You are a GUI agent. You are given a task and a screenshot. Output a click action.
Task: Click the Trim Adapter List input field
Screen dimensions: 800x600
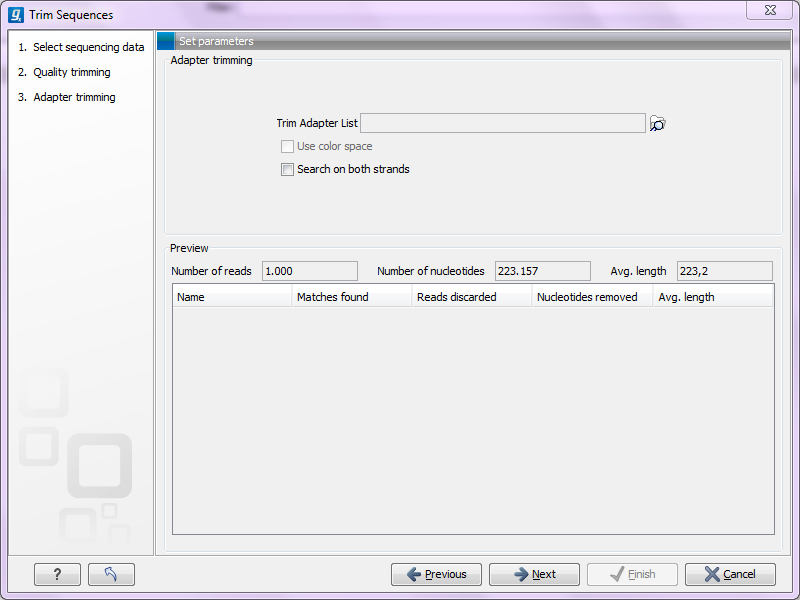(503, 123)
